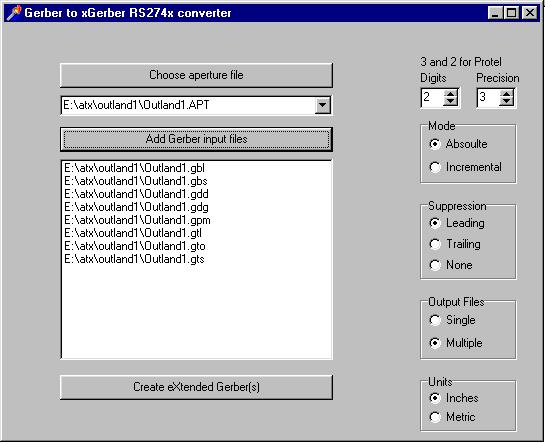Click Create eXtended Gerber(s) button
545x443 pixels.
pos(196,387)
